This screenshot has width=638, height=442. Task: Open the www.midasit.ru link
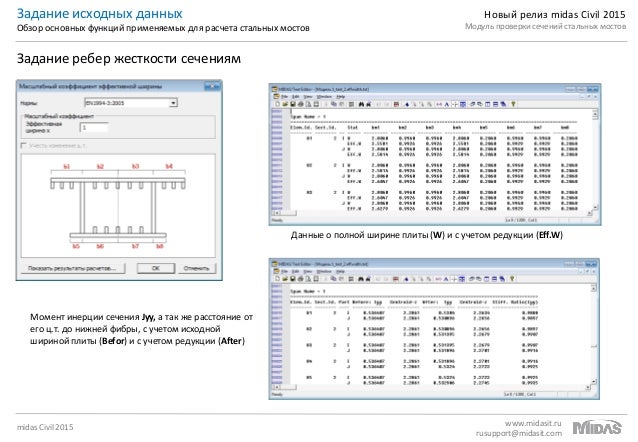(x=533, y=423)
